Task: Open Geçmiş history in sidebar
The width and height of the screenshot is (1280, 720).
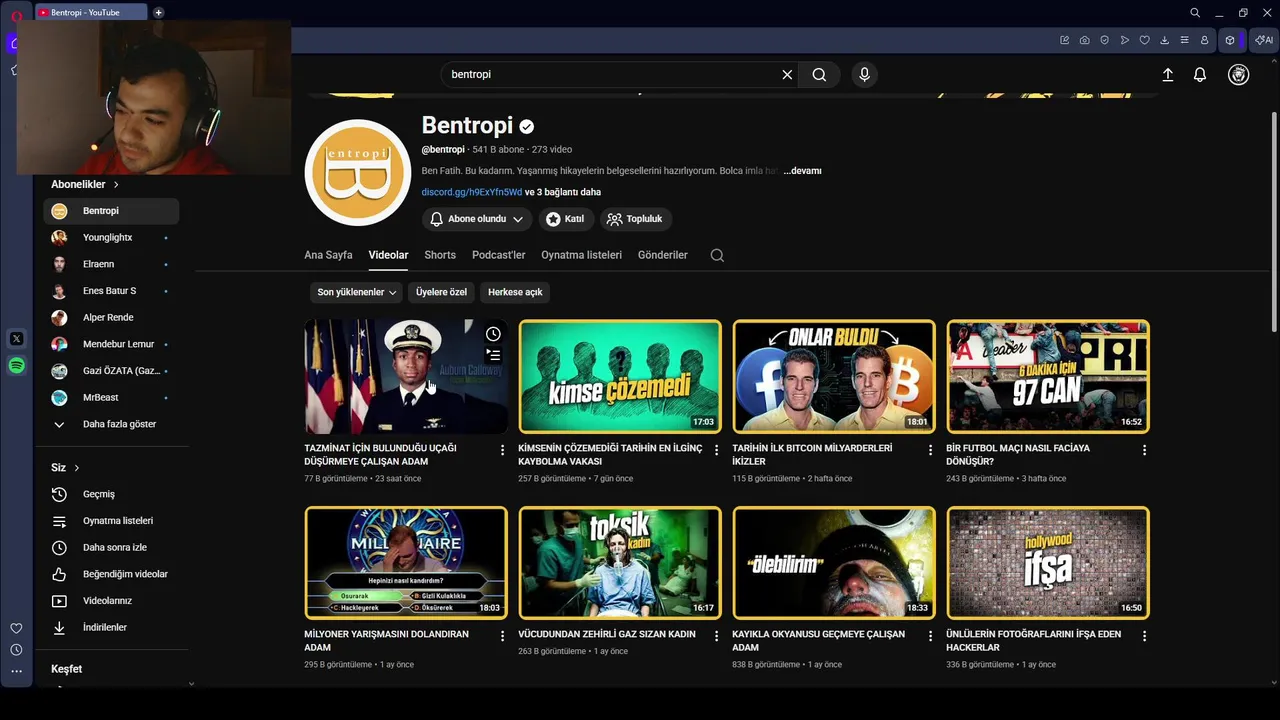Action: click(x=111, y=494)
